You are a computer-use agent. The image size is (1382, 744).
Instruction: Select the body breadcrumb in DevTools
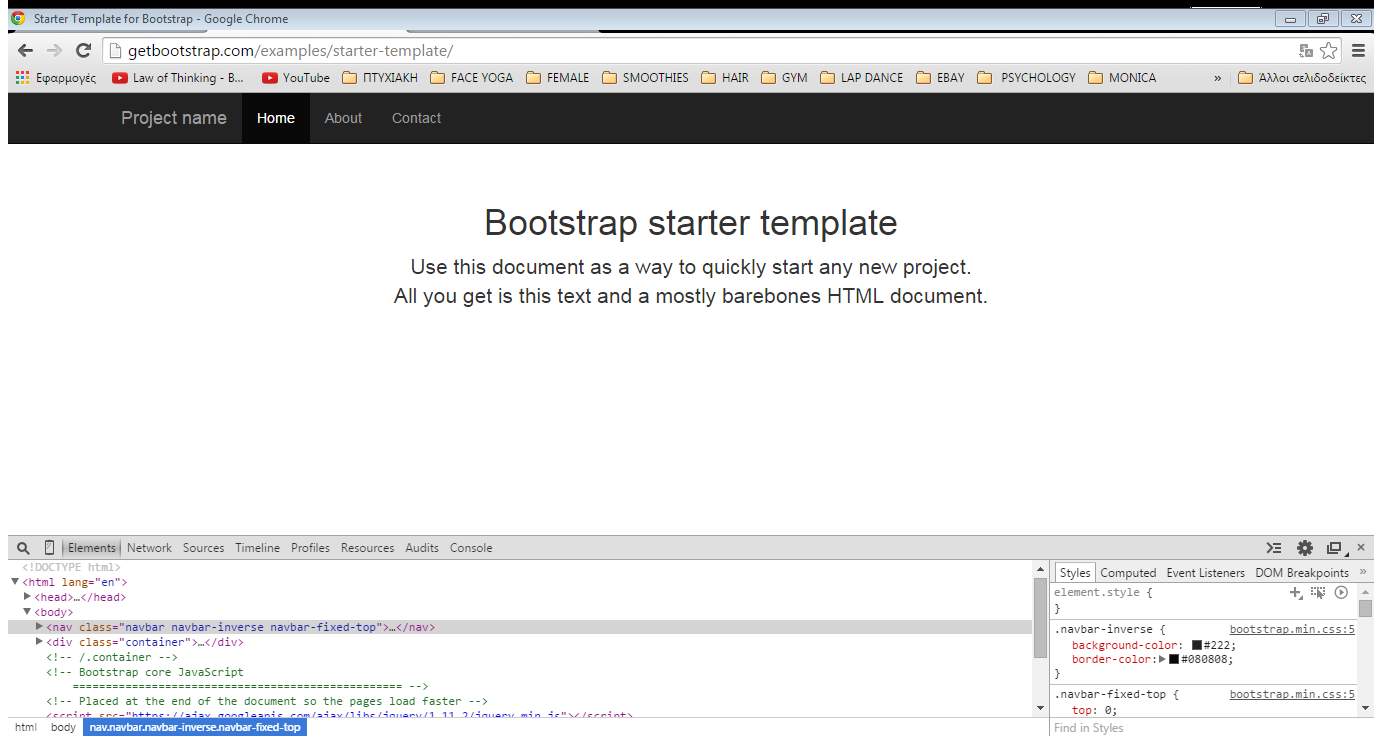[63, 728]
